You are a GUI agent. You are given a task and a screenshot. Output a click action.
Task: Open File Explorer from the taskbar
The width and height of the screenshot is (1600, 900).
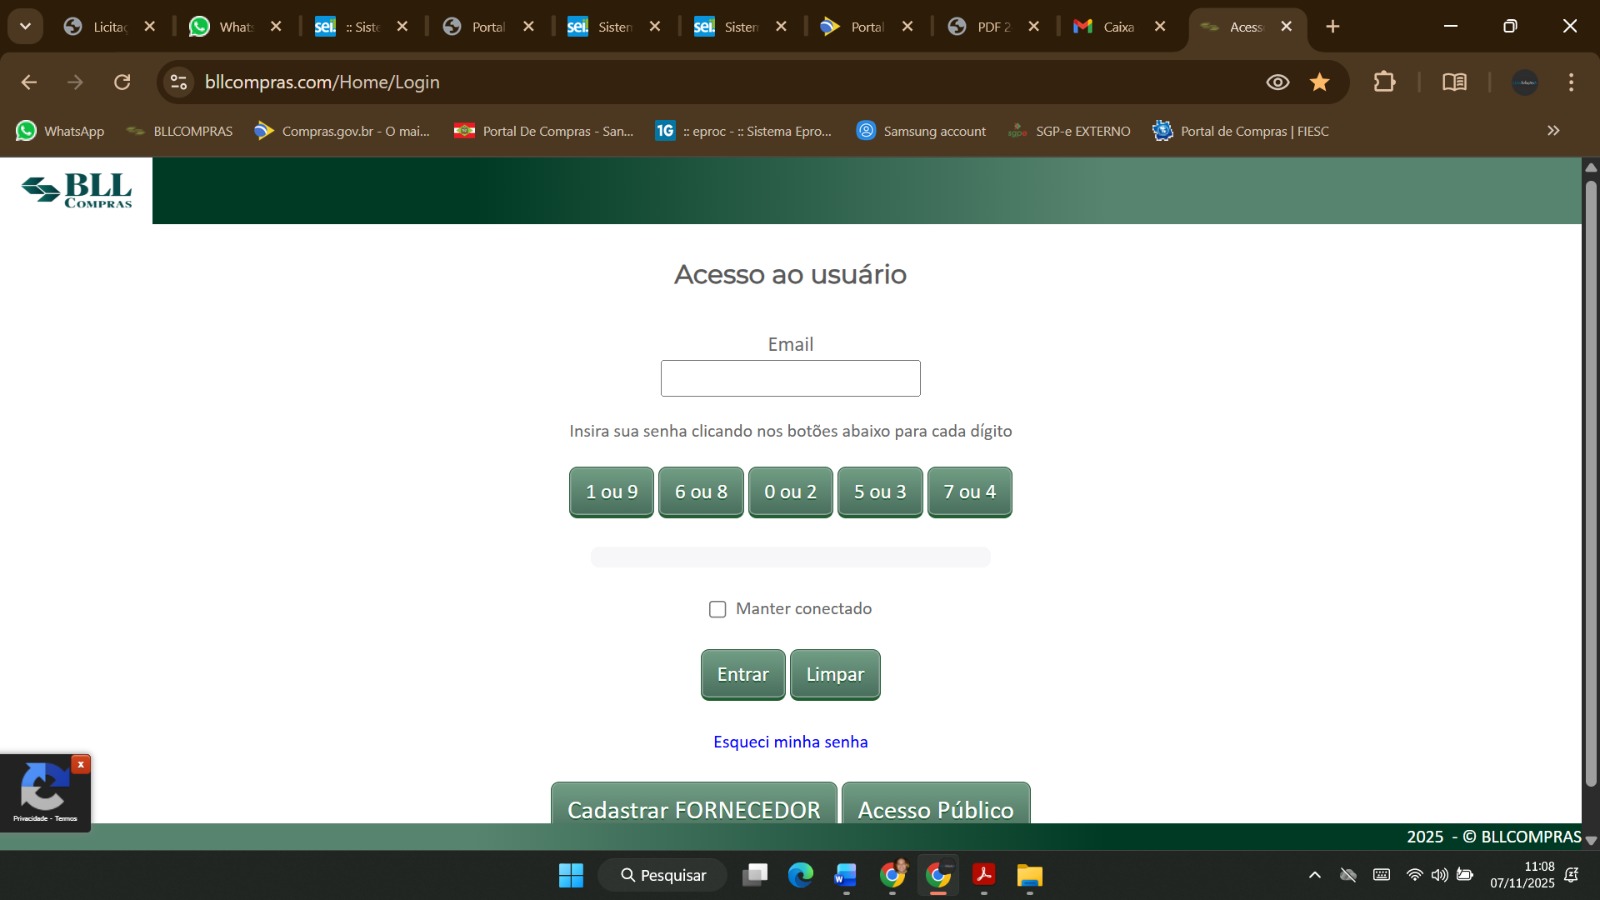(1029, 875)
